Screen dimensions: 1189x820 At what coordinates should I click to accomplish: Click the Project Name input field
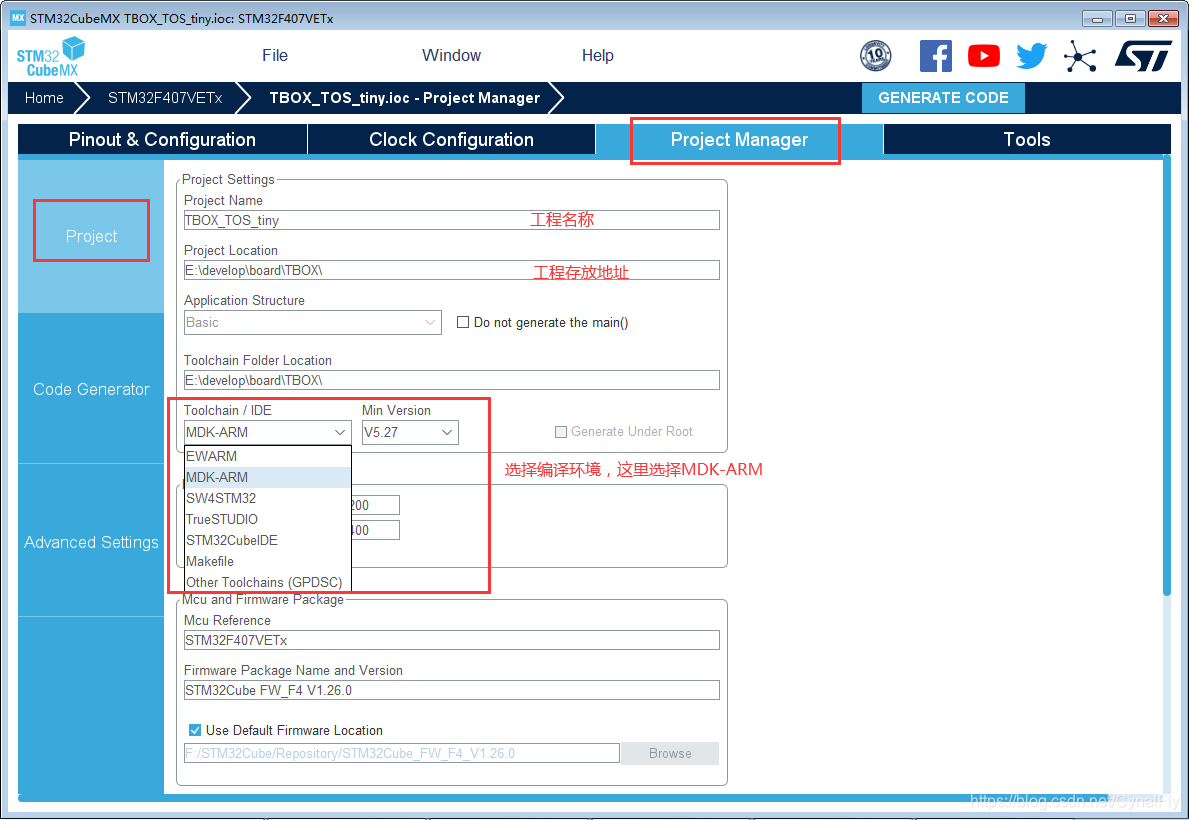[x=451, y=220]
